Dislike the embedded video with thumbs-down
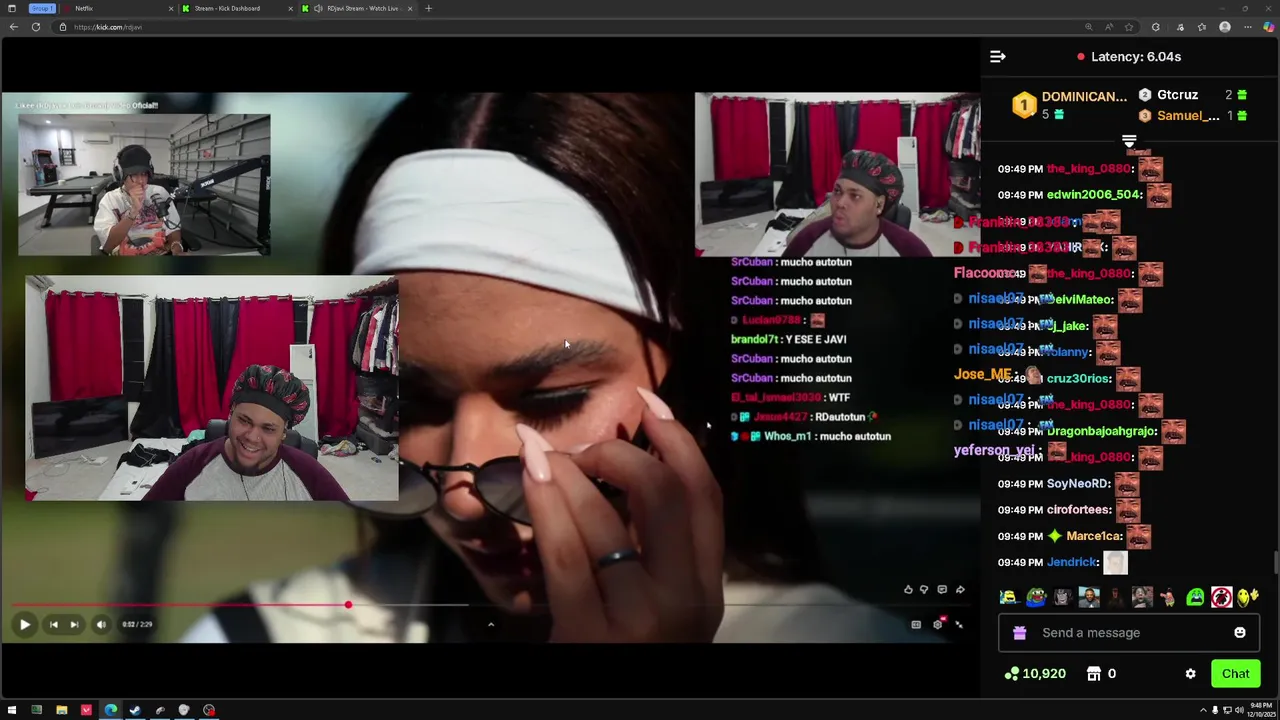Viewport: 1280px width, 720px height. pyautogui.click(x=924, y=590)
